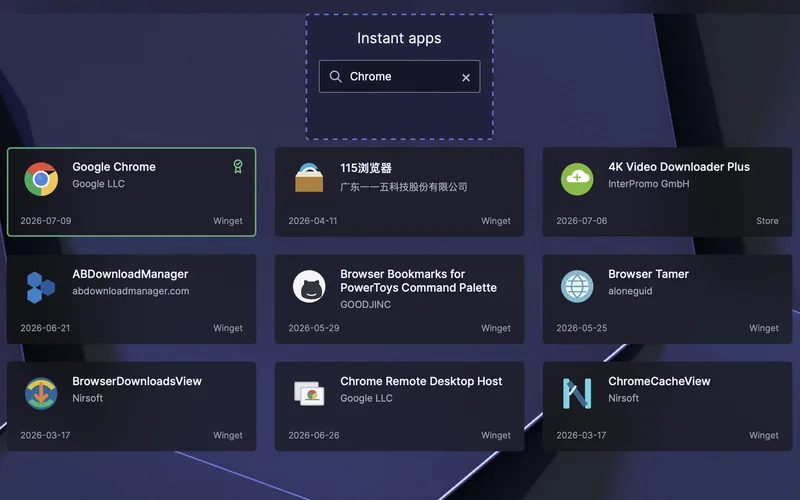Click the date "2026-05-29"
This screenshot has height=500, width=800.
point(314,328)
